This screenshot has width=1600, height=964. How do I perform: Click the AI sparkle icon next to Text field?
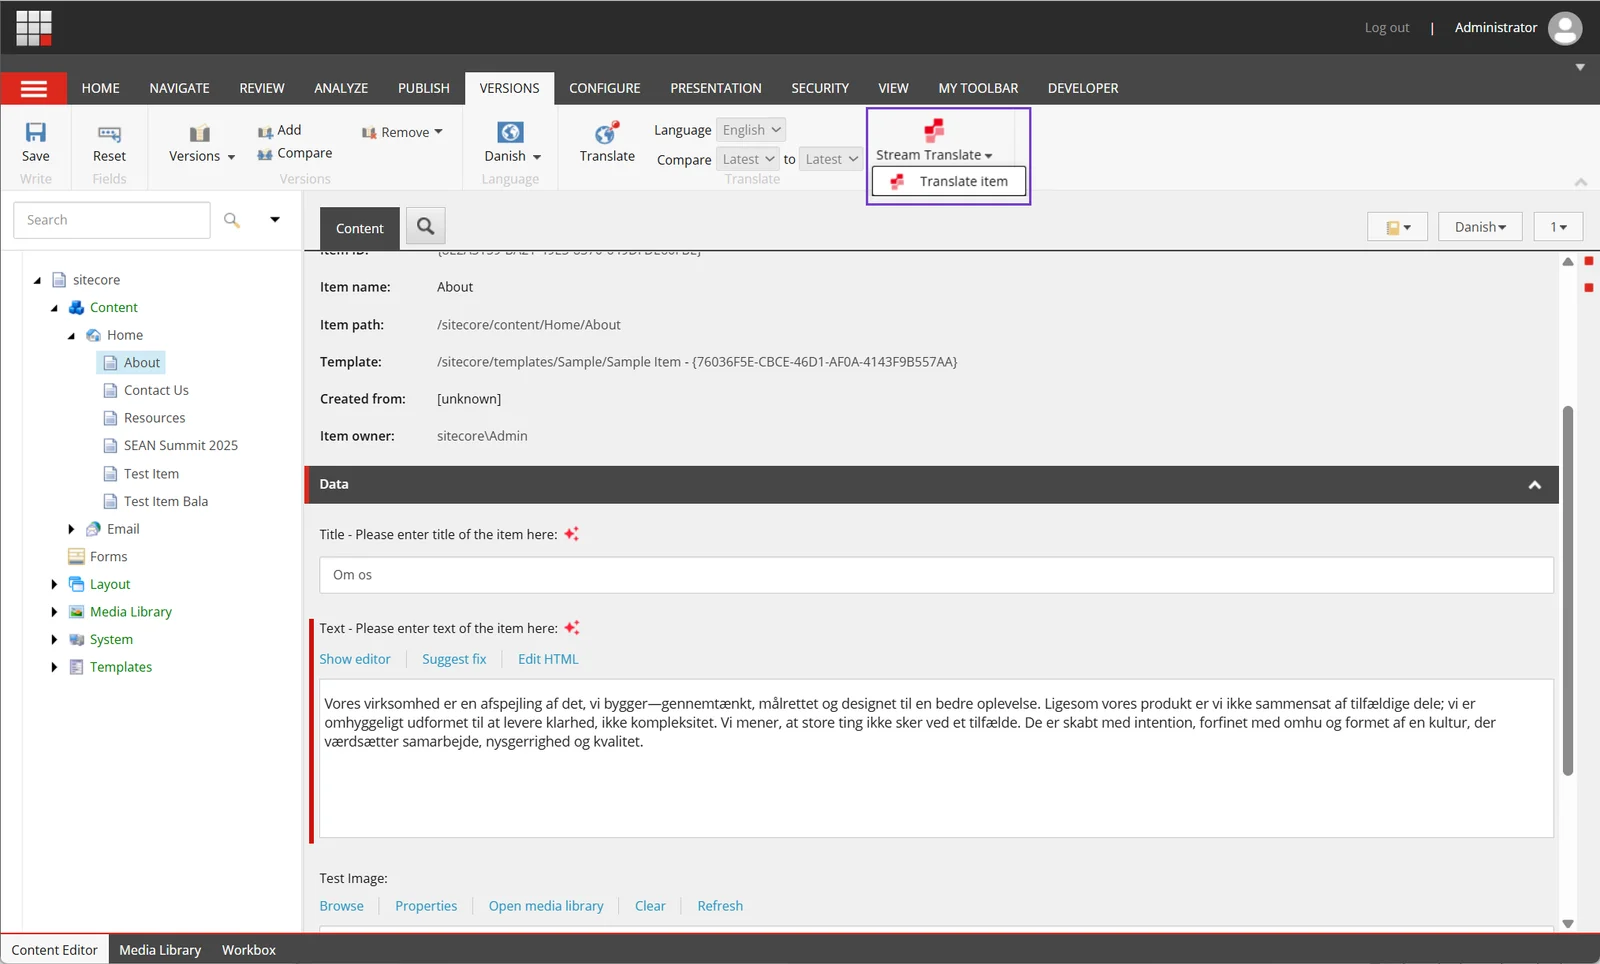point(572,628)
